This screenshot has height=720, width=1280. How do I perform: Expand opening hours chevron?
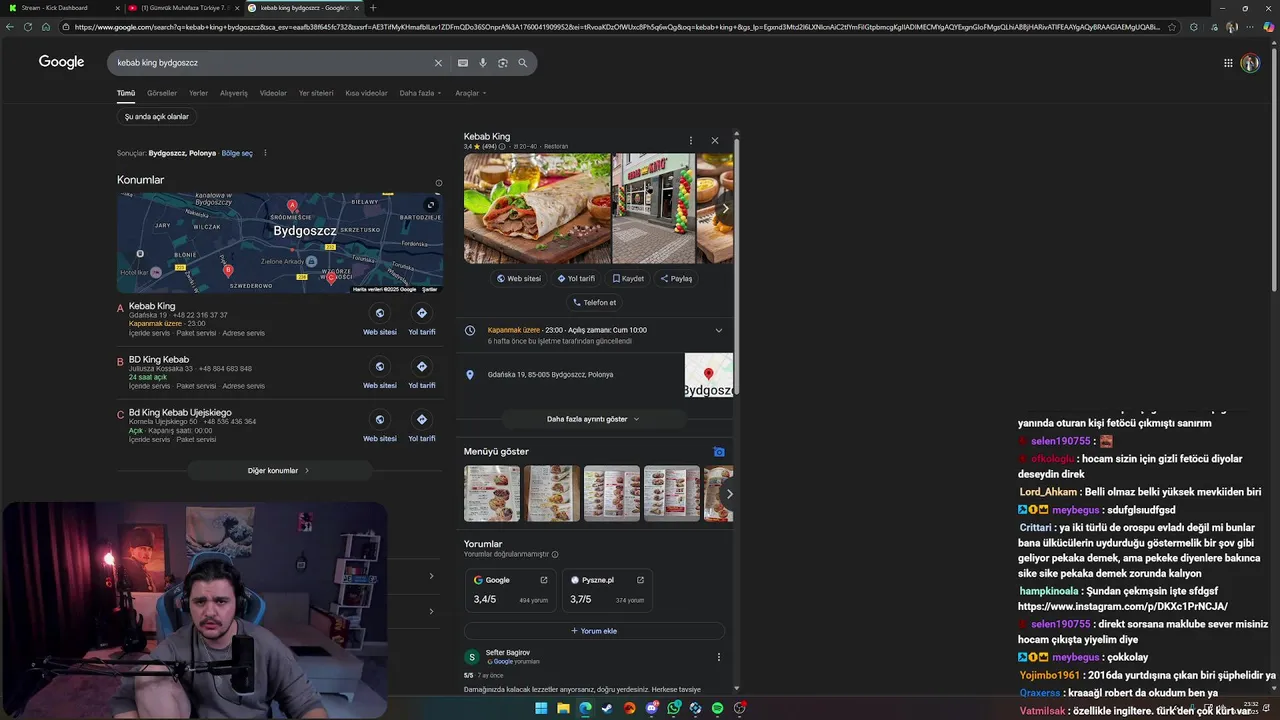(x=718, y=330)
